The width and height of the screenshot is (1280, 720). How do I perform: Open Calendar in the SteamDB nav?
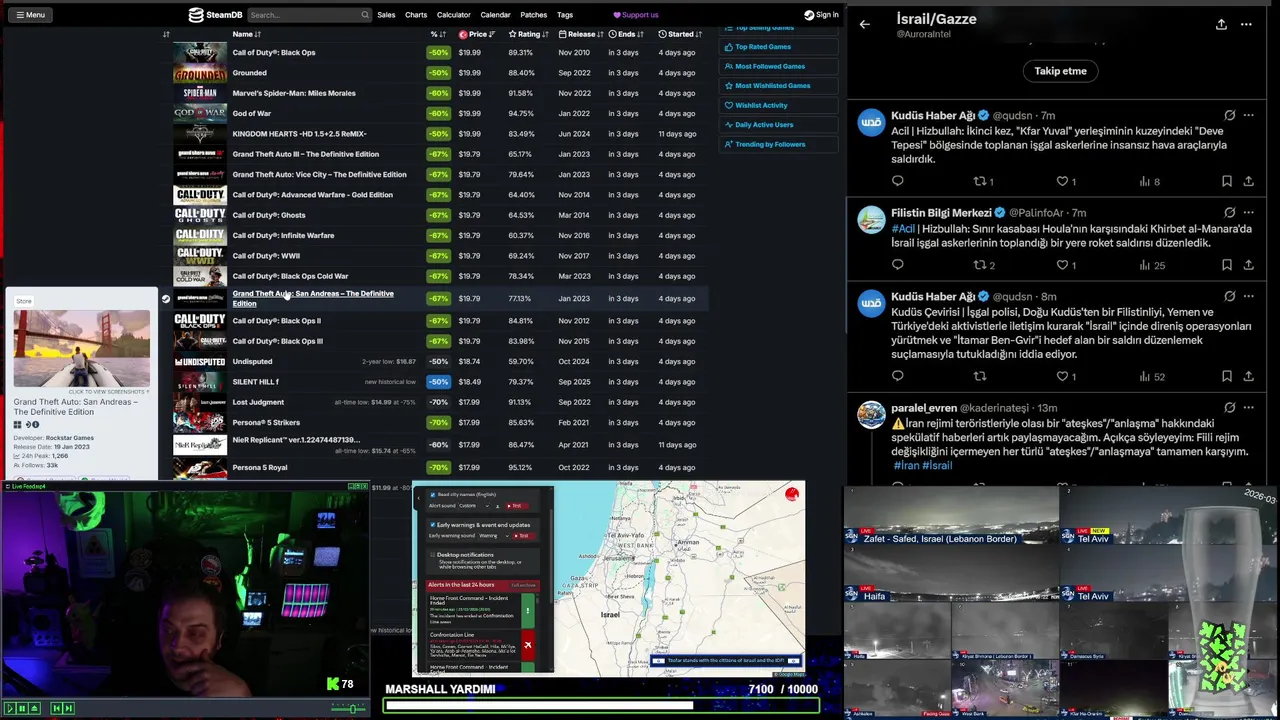click(495, 15)
